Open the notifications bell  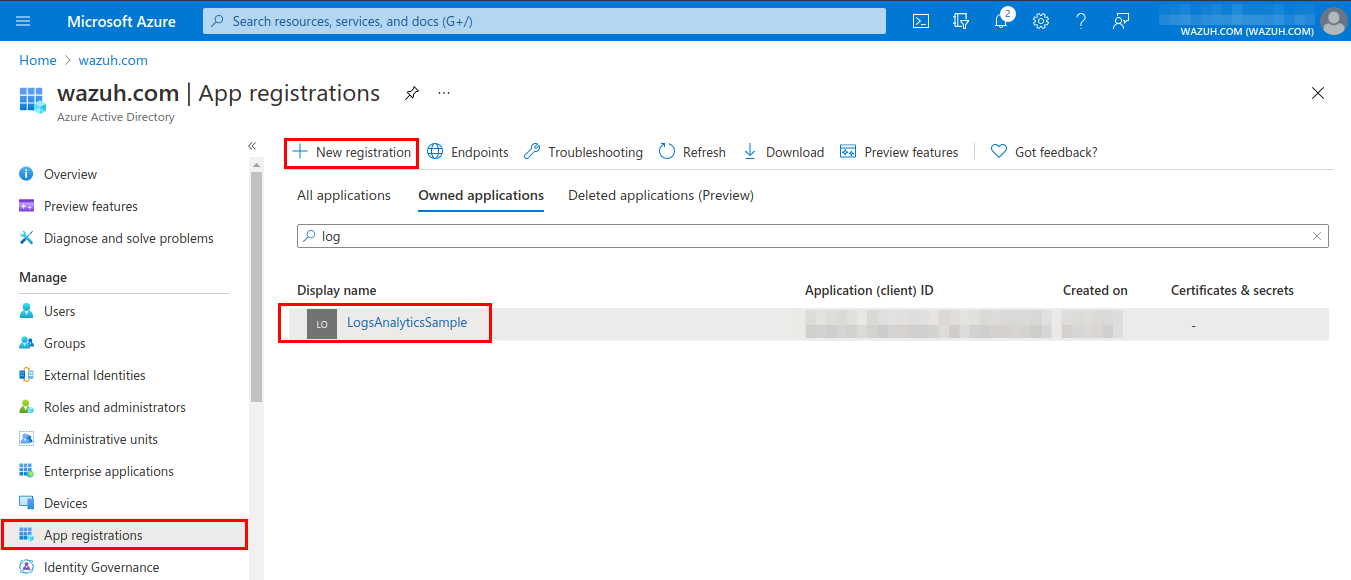click(1001, 21)
